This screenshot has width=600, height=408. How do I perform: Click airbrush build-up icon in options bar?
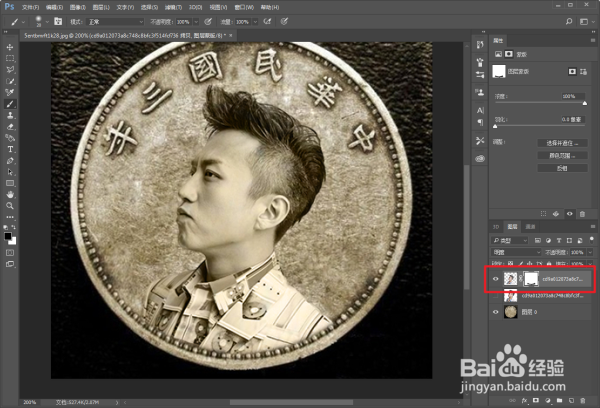267,21
